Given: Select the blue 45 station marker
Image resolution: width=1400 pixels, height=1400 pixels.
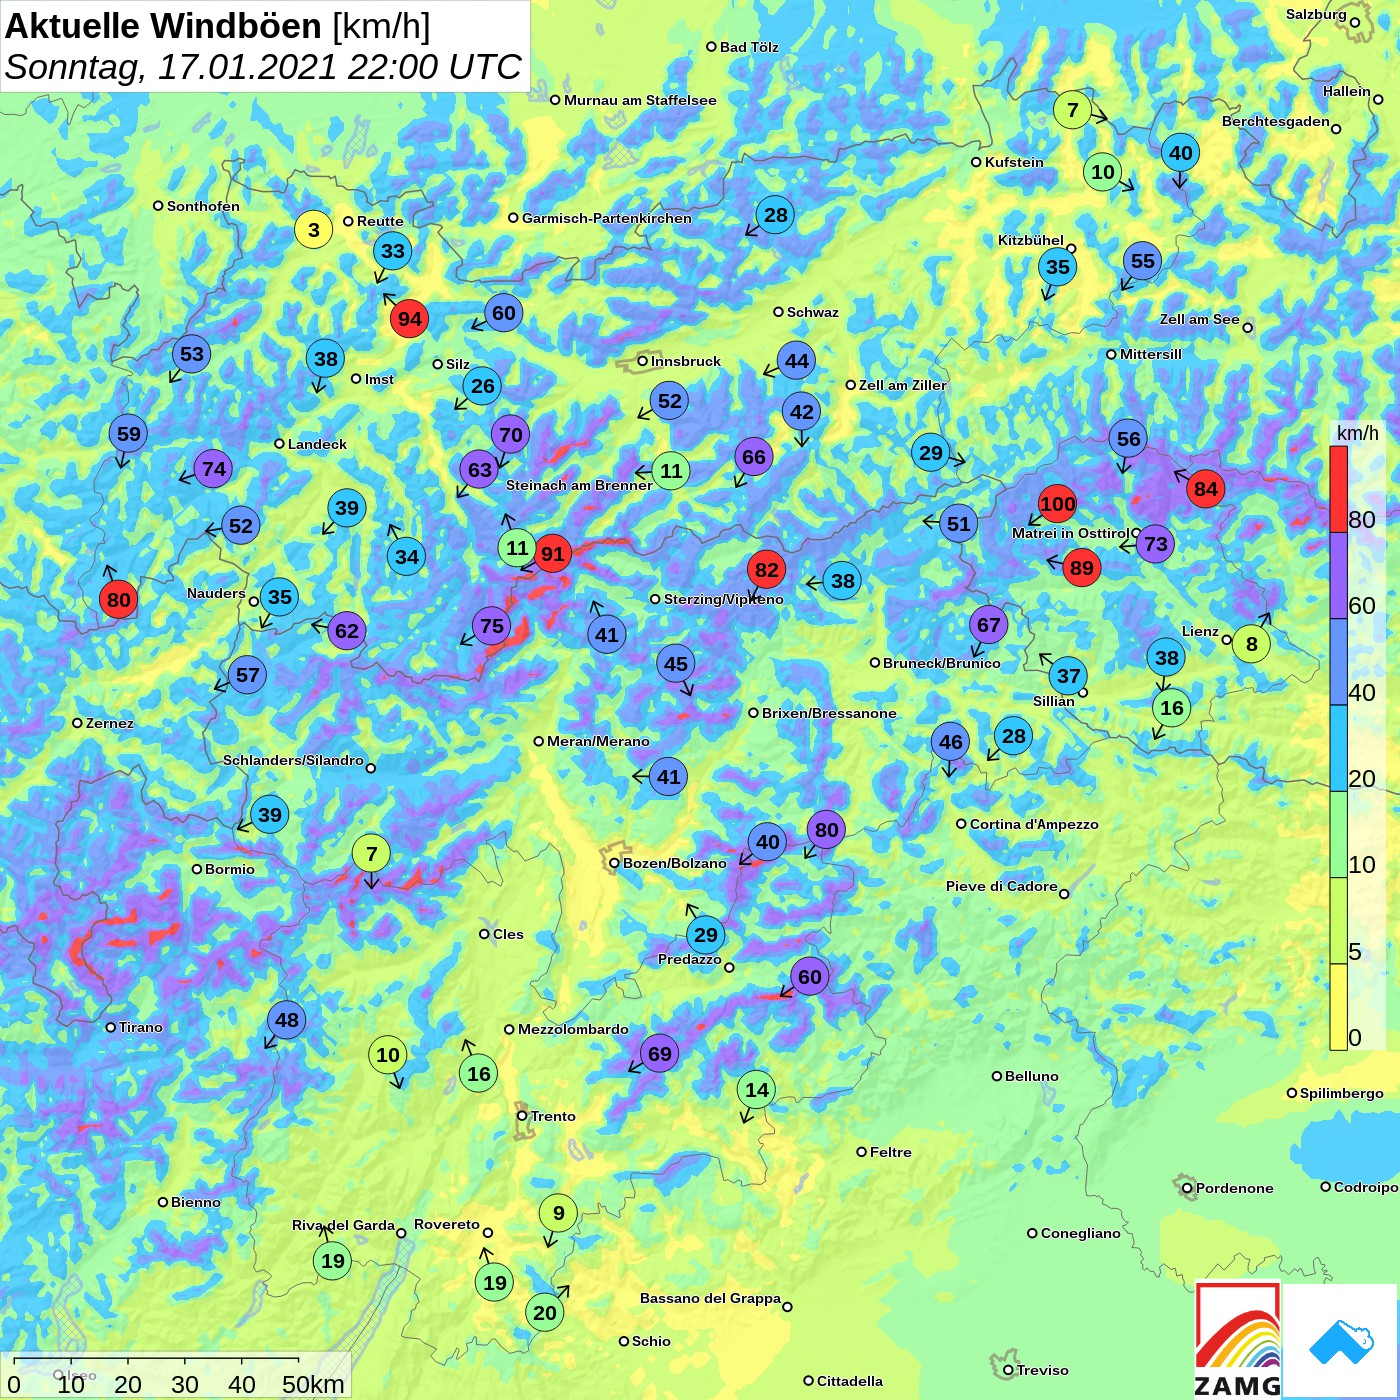Looking at the screenshot, I should (x=676, y=664).
